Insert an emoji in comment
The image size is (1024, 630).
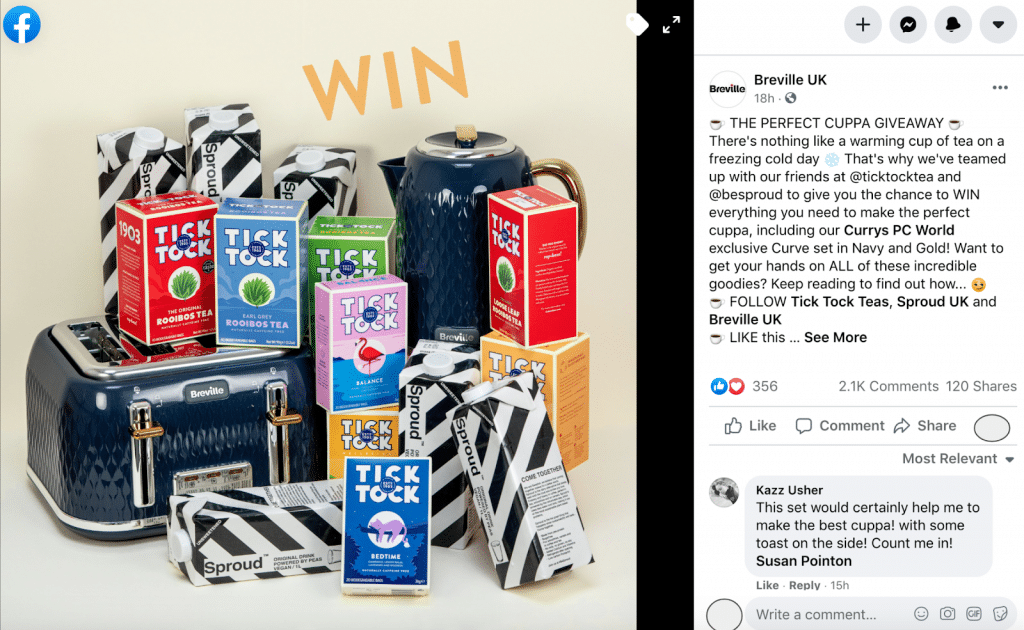pos(921,614)
